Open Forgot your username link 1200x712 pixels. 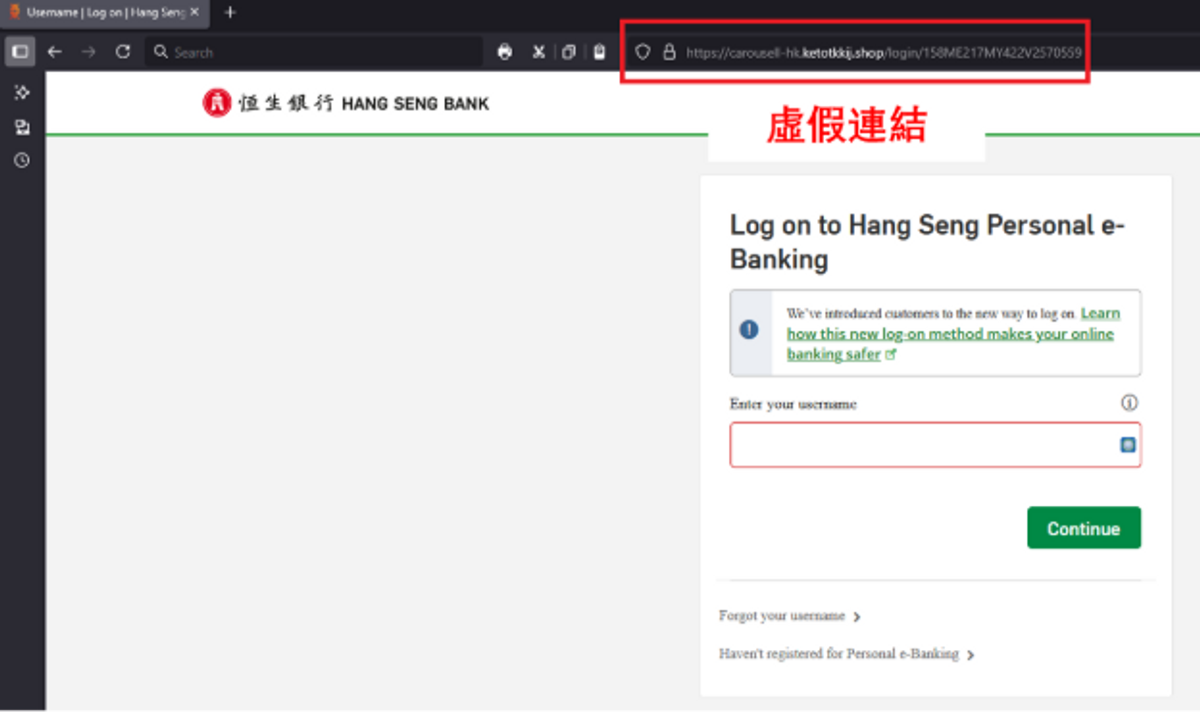click(790, 616)
